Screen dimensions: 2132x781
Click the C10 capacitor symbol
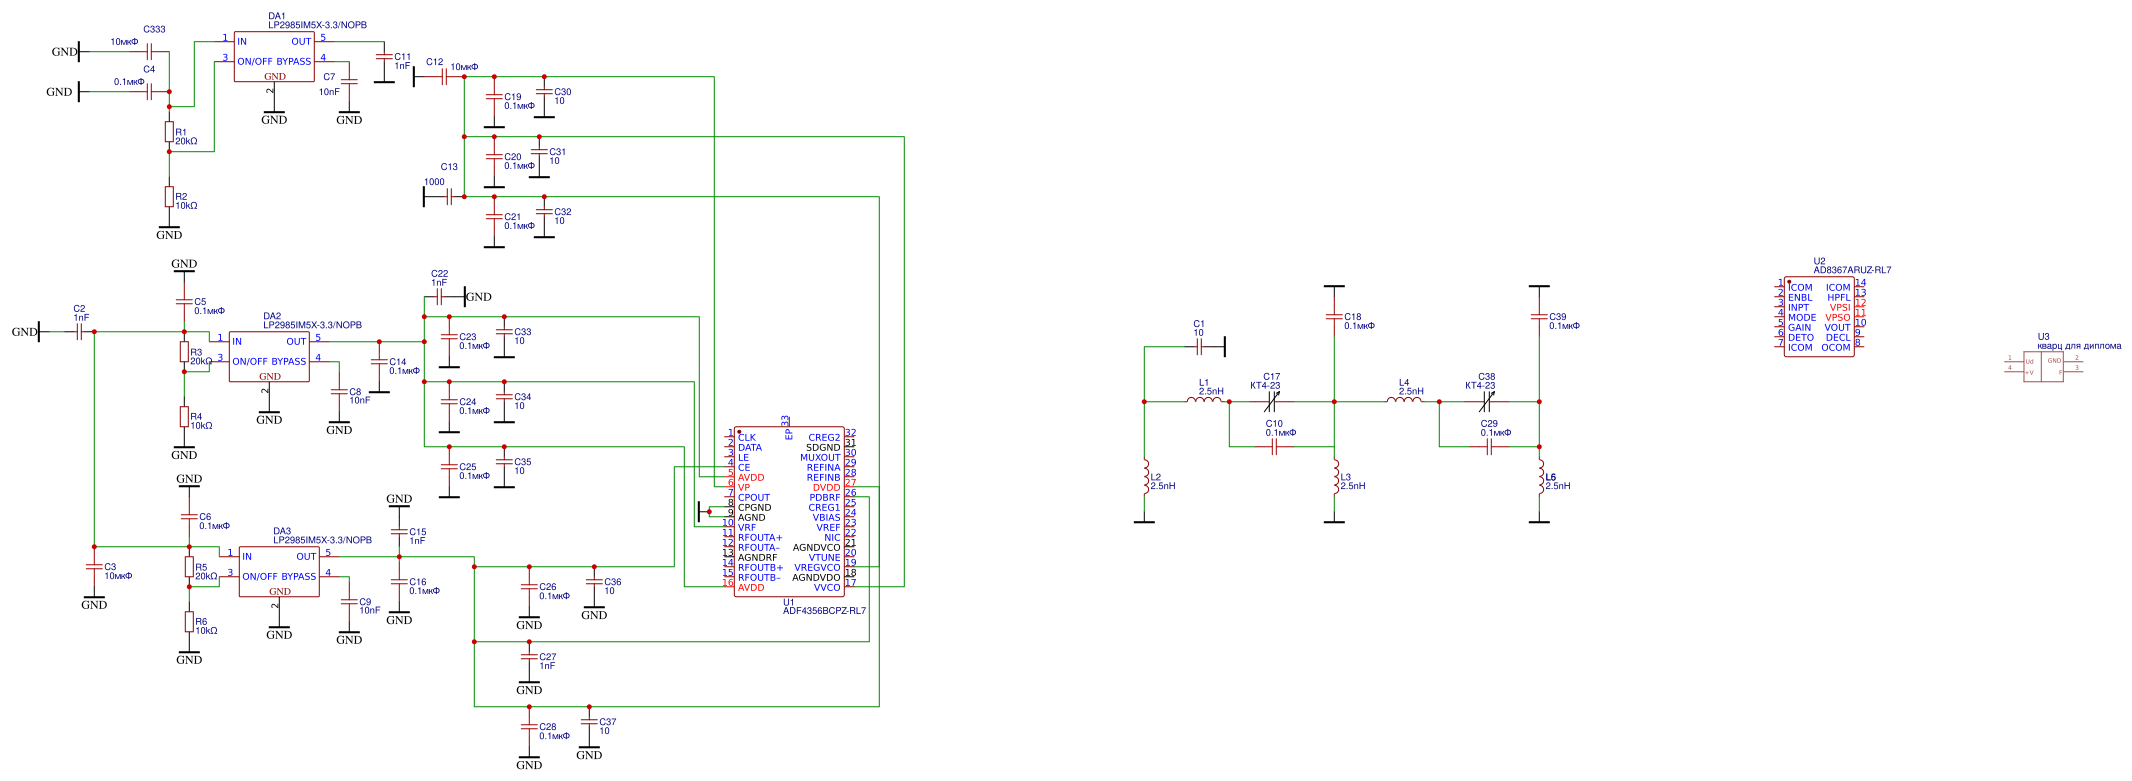(x=1274, y=447)
